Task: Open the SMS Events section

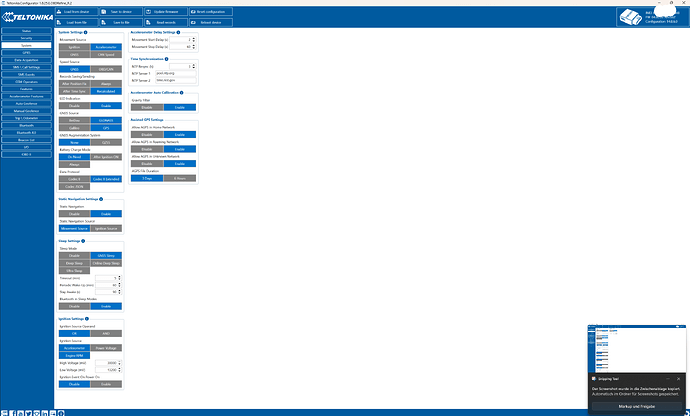Action: [26, 74]
